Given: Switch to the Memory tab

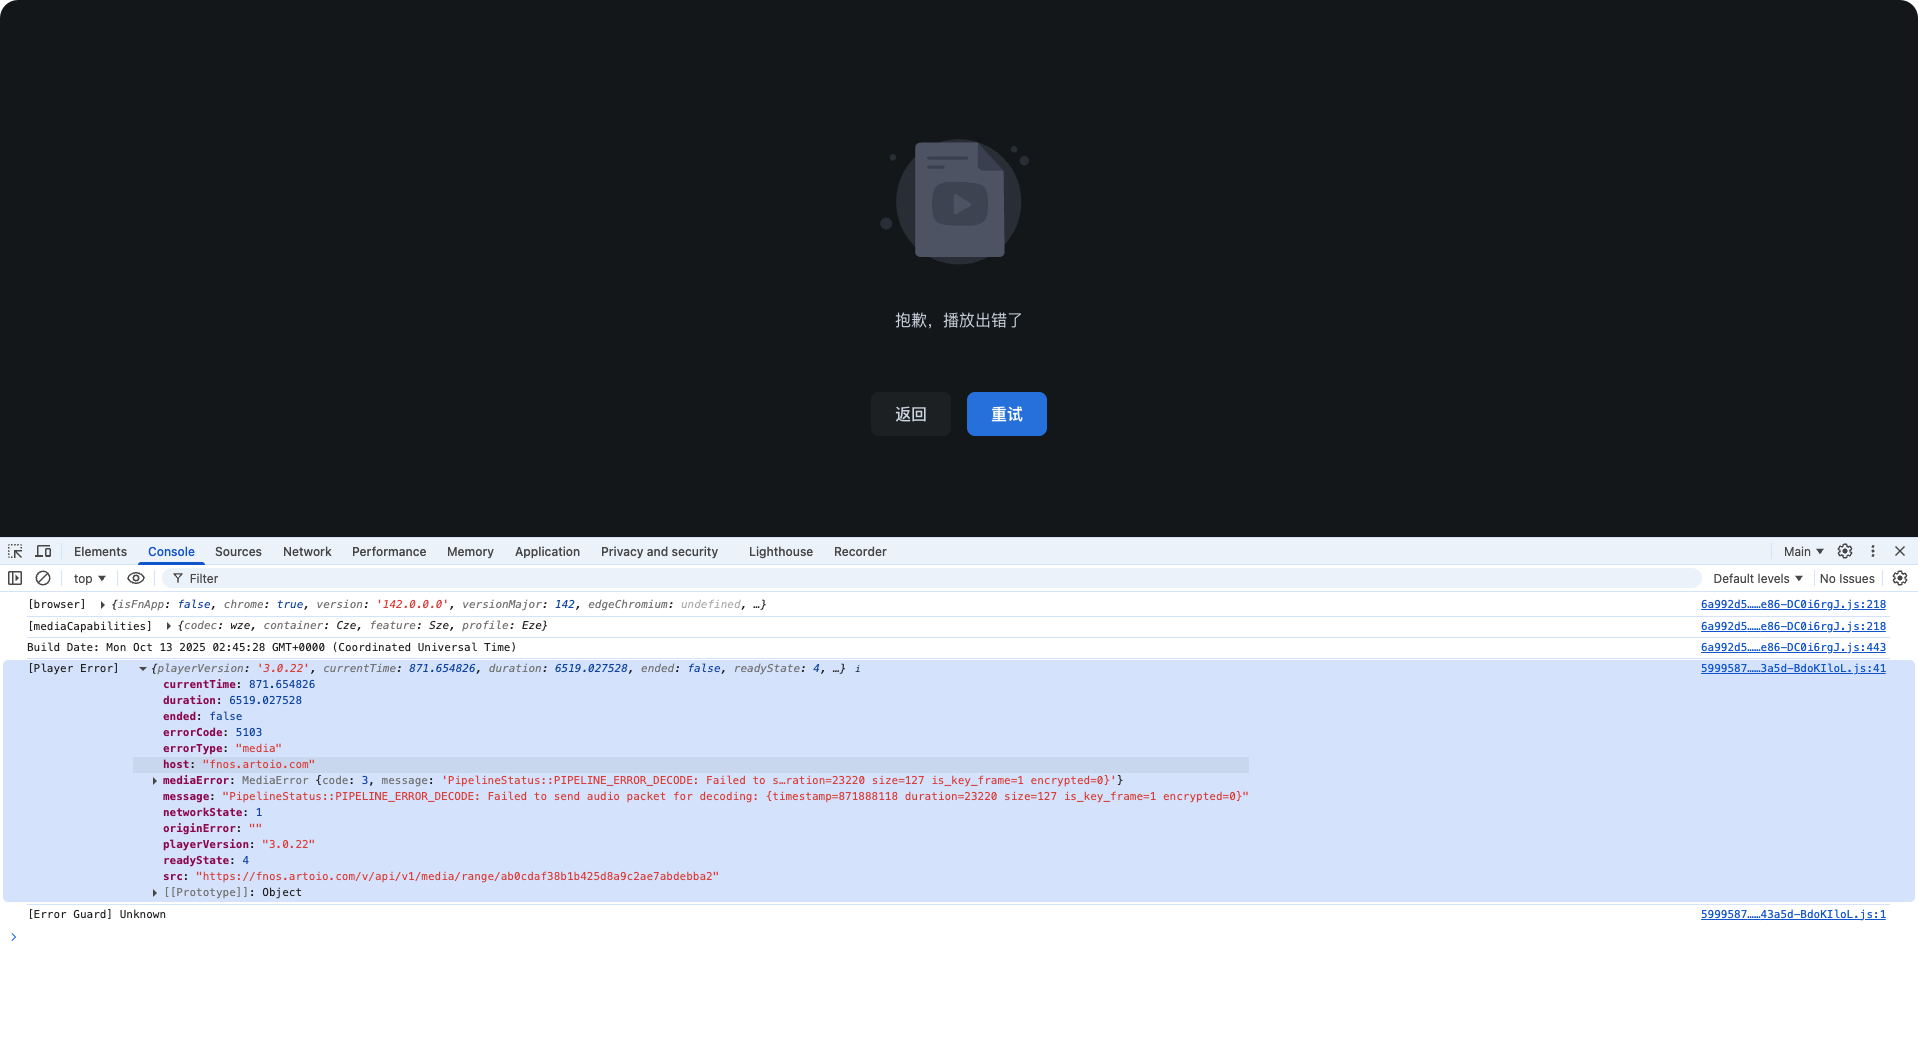Looking at the screenshot, I should pyautogui.click(x=470, y=551).
